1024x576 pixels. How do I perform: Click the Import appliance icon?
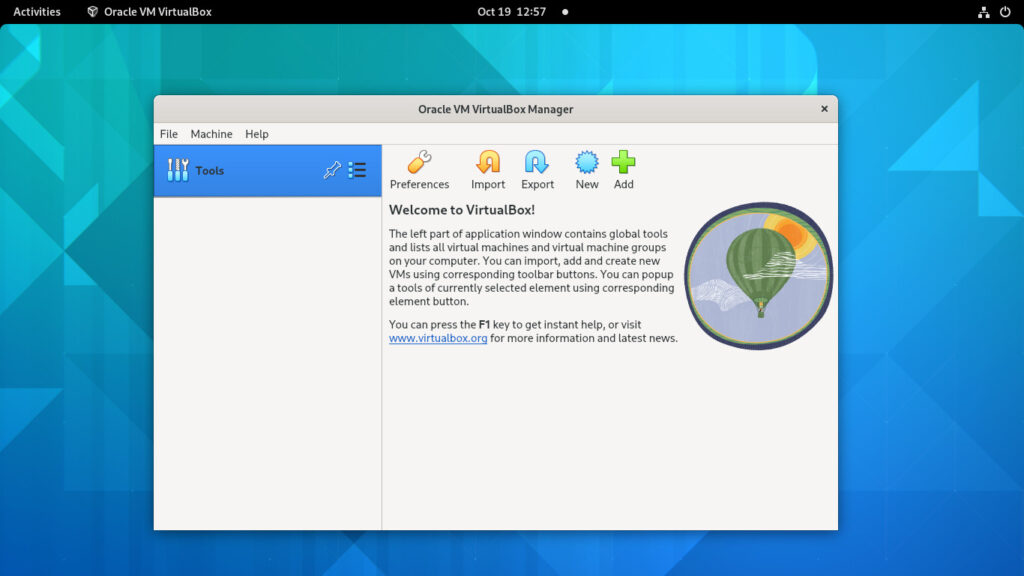pos(488,163)
